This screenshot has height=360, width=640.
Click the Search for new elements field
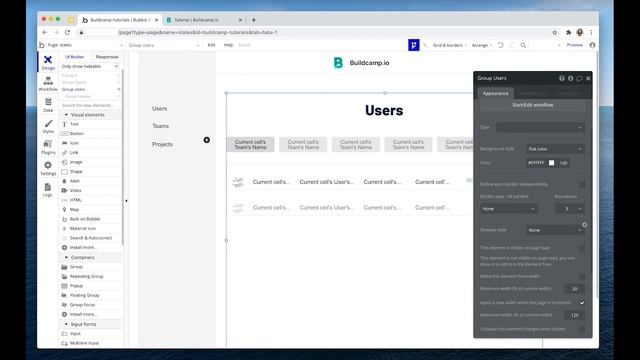[x=91, y=105]
